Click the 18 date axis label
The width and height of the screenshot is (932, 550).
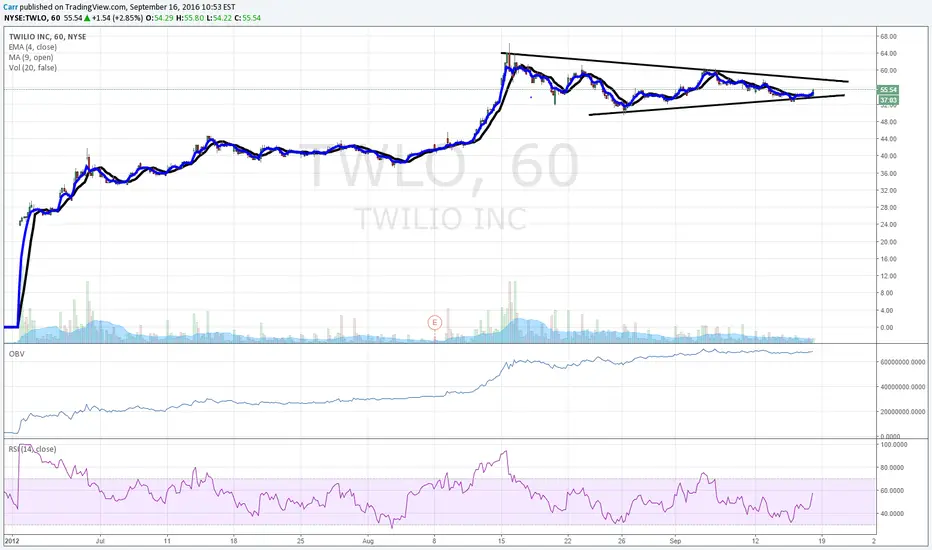coord(234,541)
